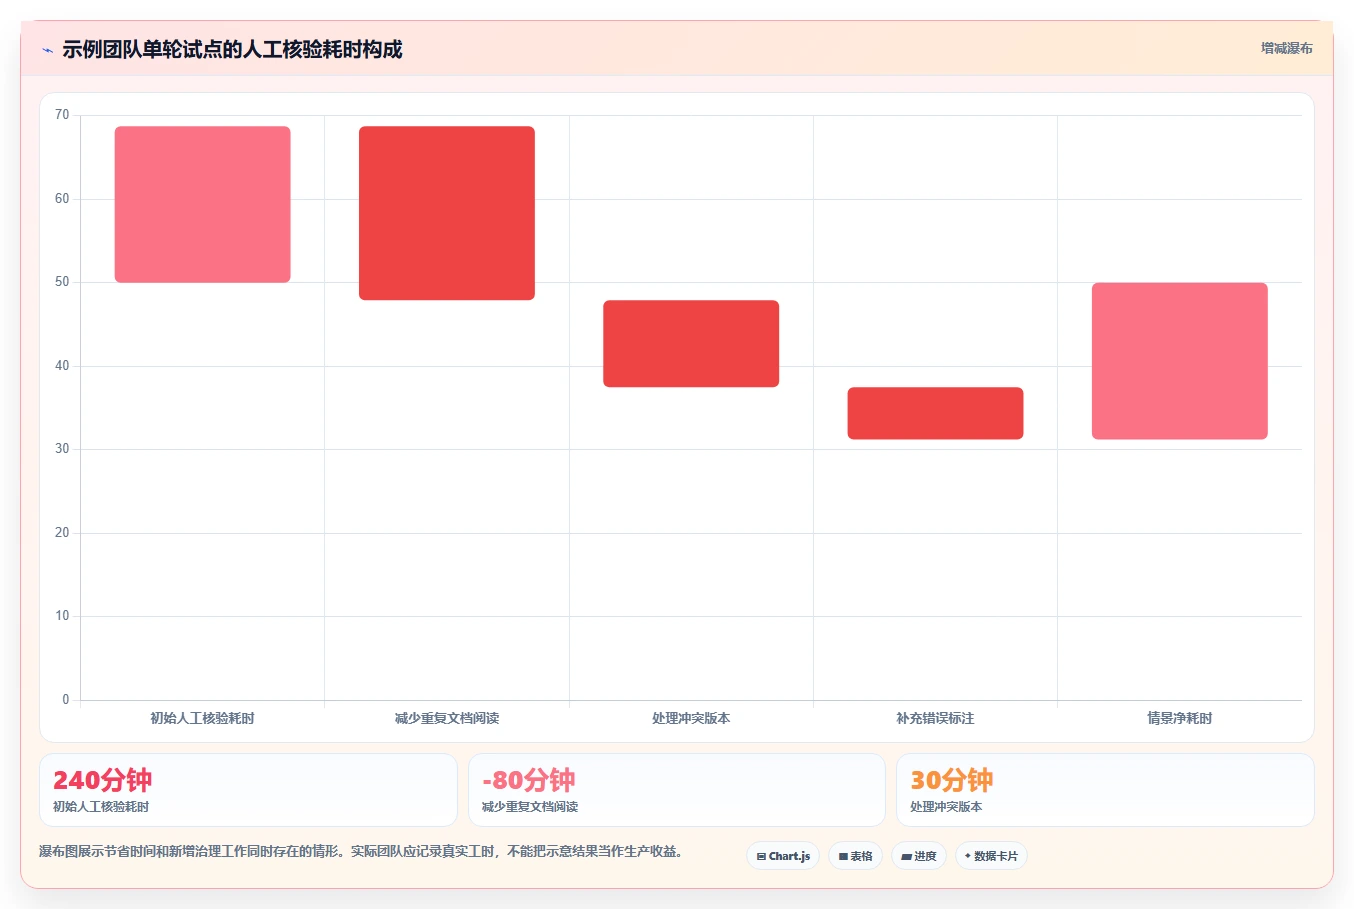1354x909 pixels.
Task: Open the -80分钟 data card
Action: (677, 790)
